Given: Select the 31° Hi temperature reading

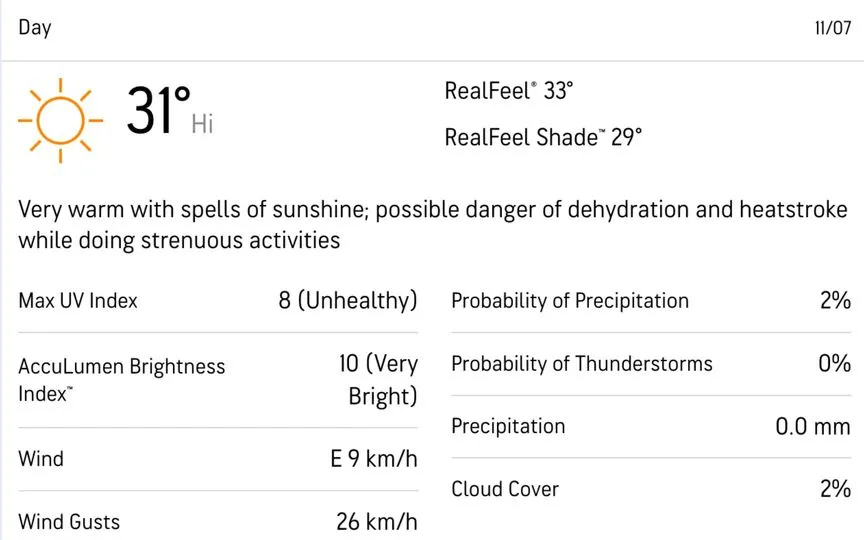Looking at the screenshot, I should pyautogui.click(x=170, y=111).
